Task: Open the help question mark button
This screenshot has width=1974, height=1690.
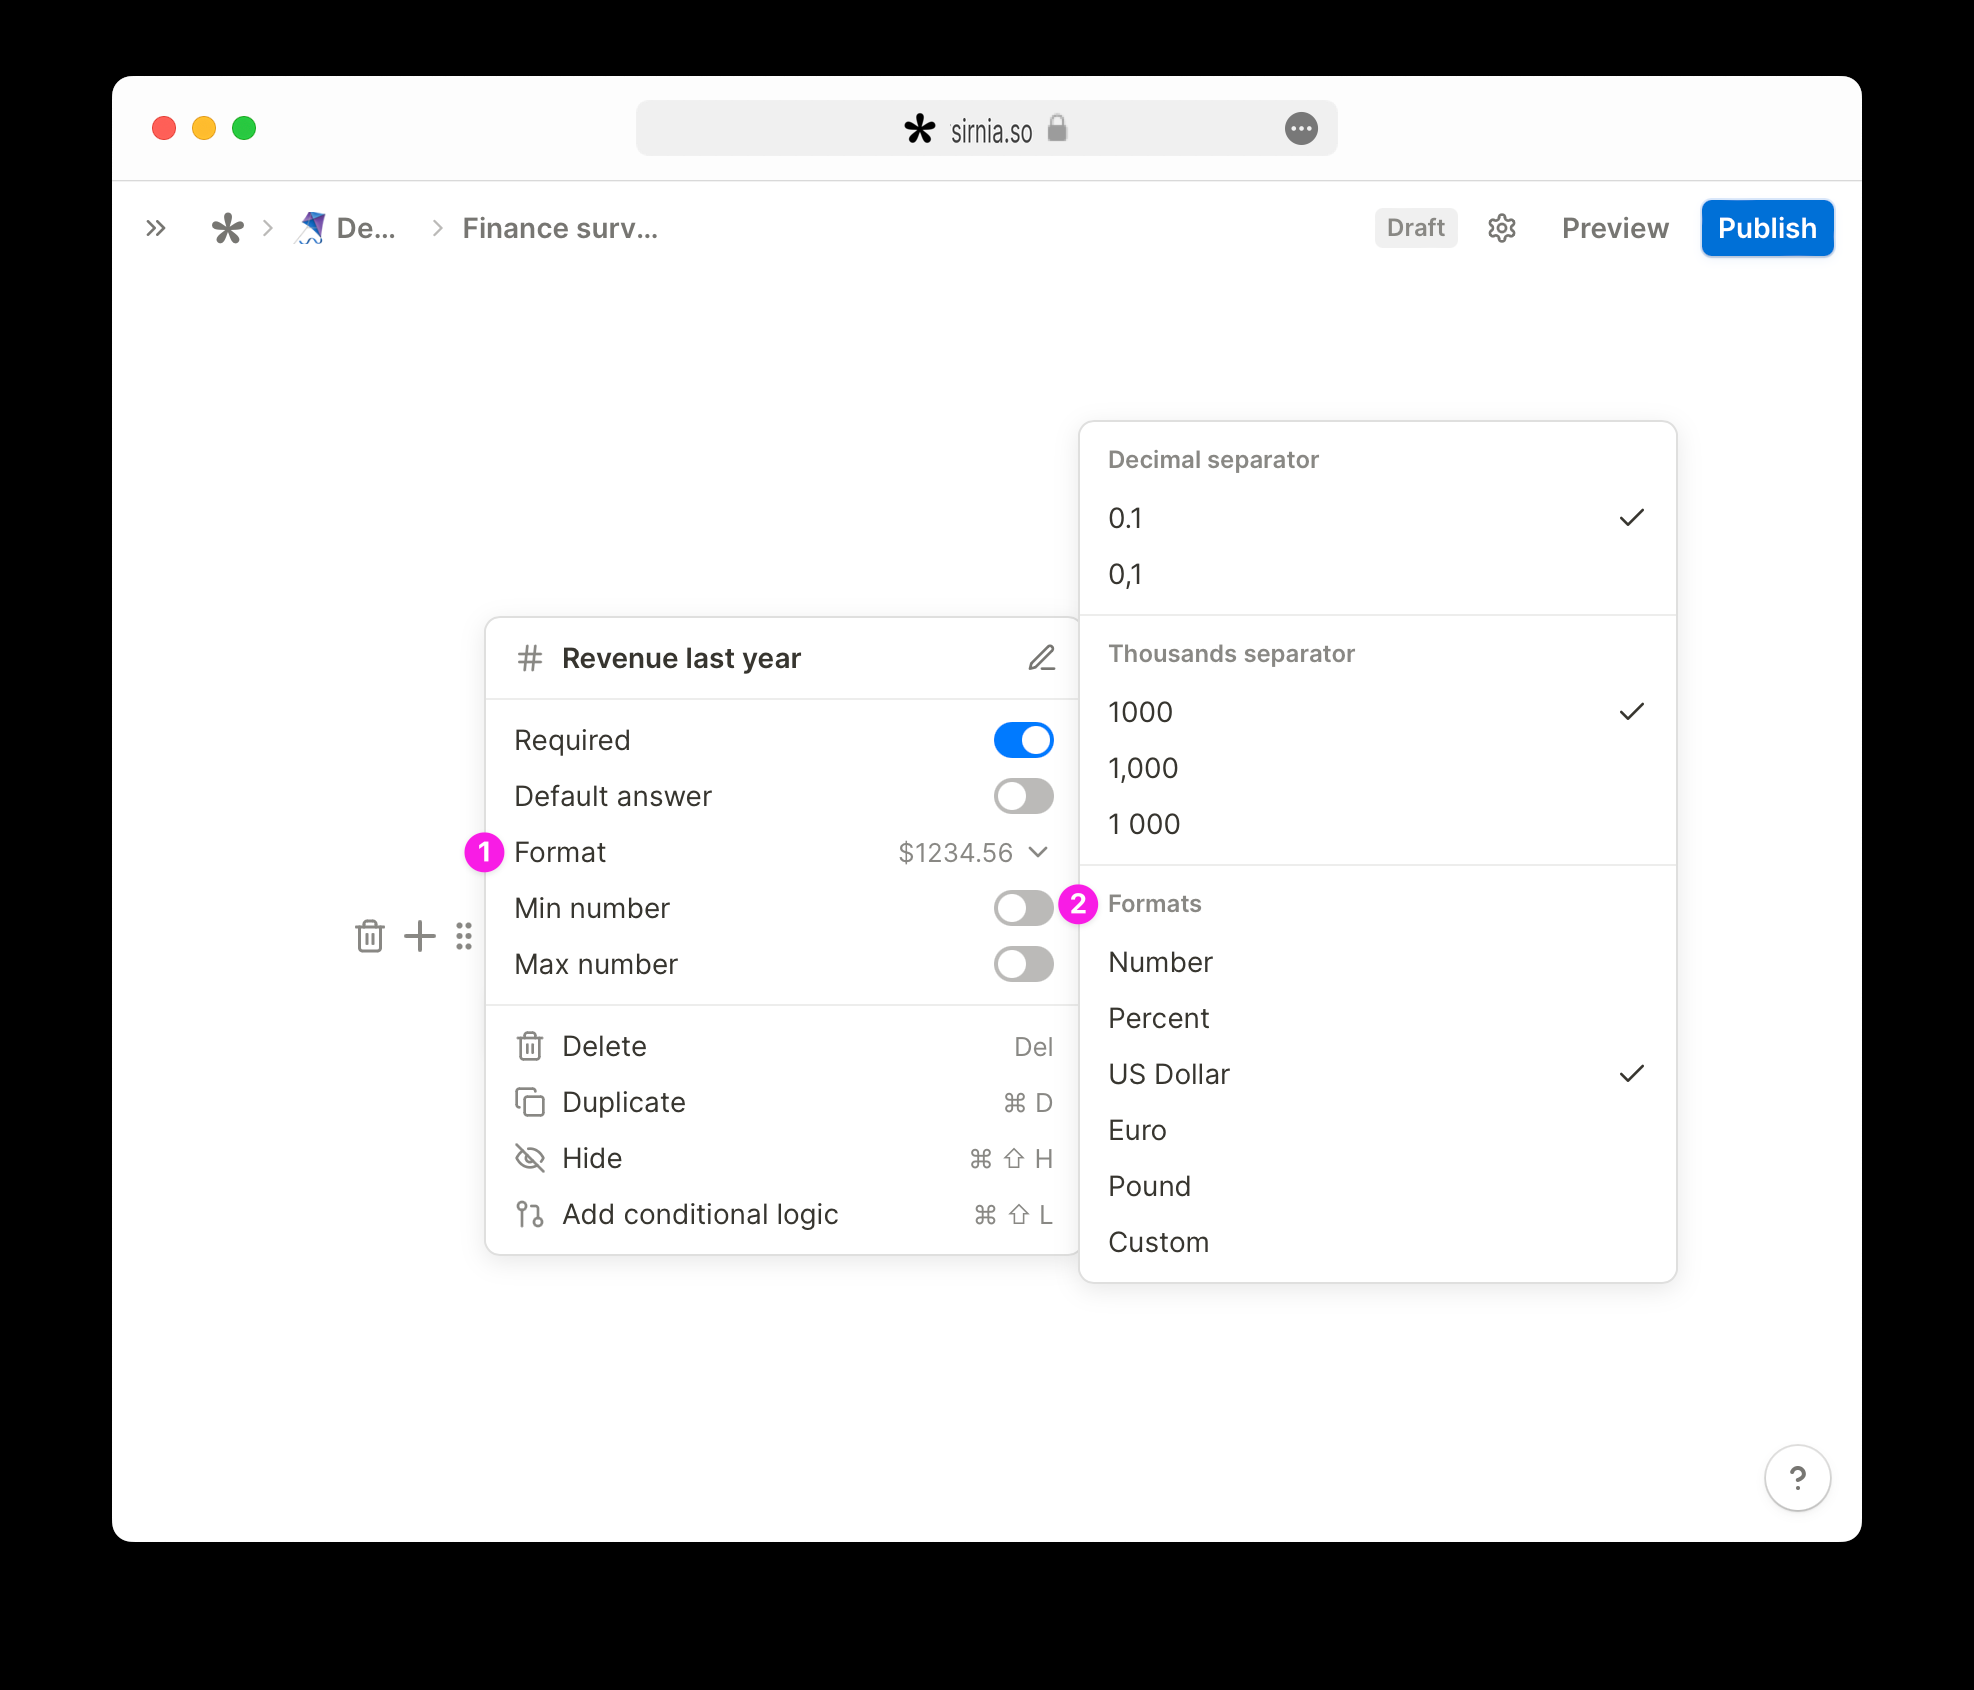Action: (1797, 1477)
